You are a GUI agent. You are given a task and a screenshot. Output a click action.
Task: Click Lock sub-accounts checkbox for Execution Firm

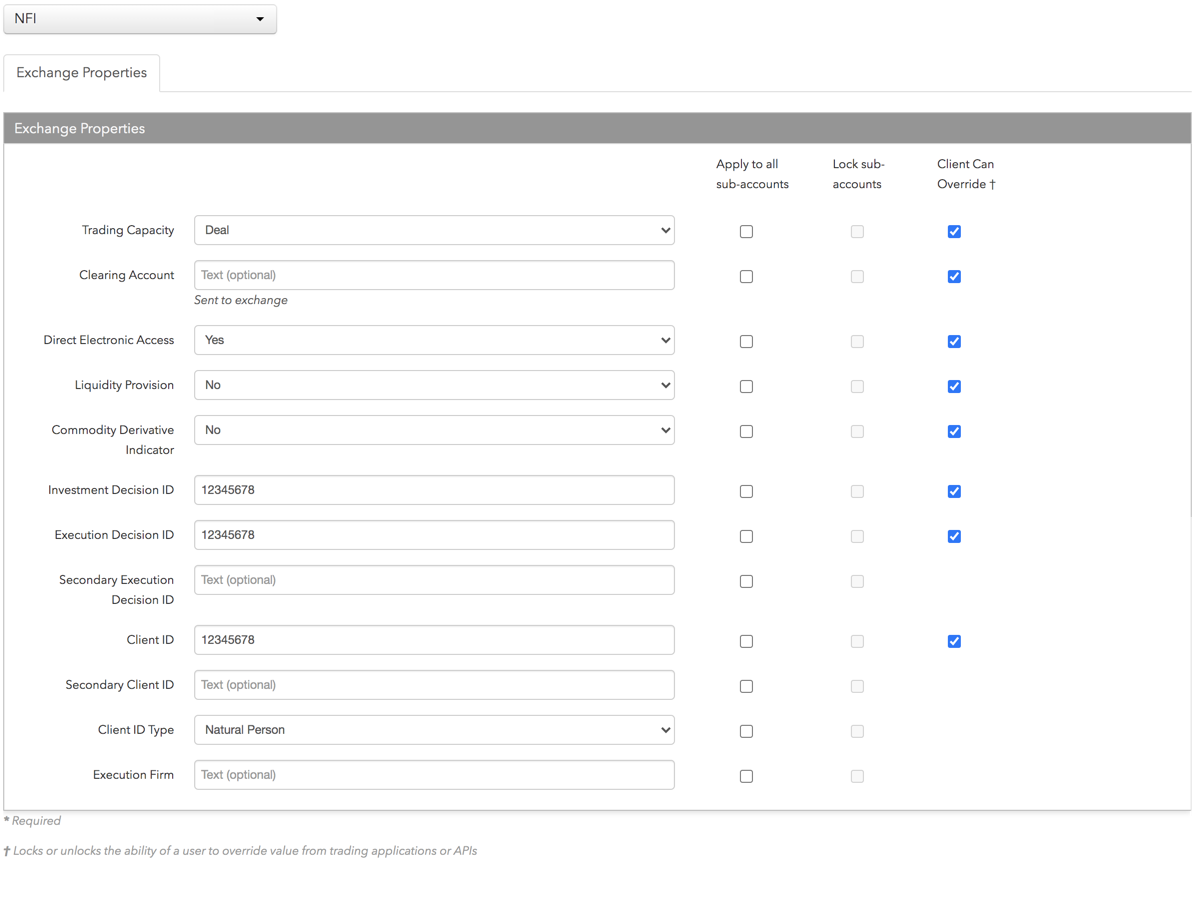coord(857,776)
